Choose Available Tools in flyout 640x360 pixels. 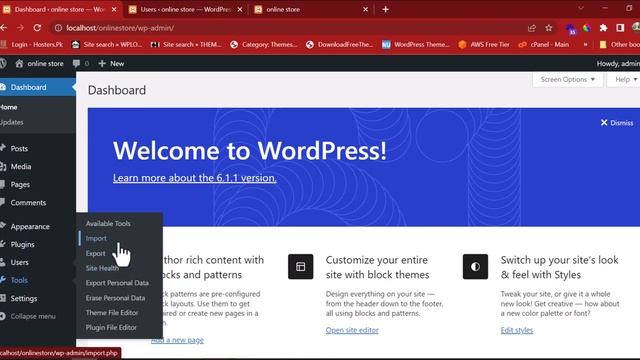pyautogui.click(x=108, y=224)
